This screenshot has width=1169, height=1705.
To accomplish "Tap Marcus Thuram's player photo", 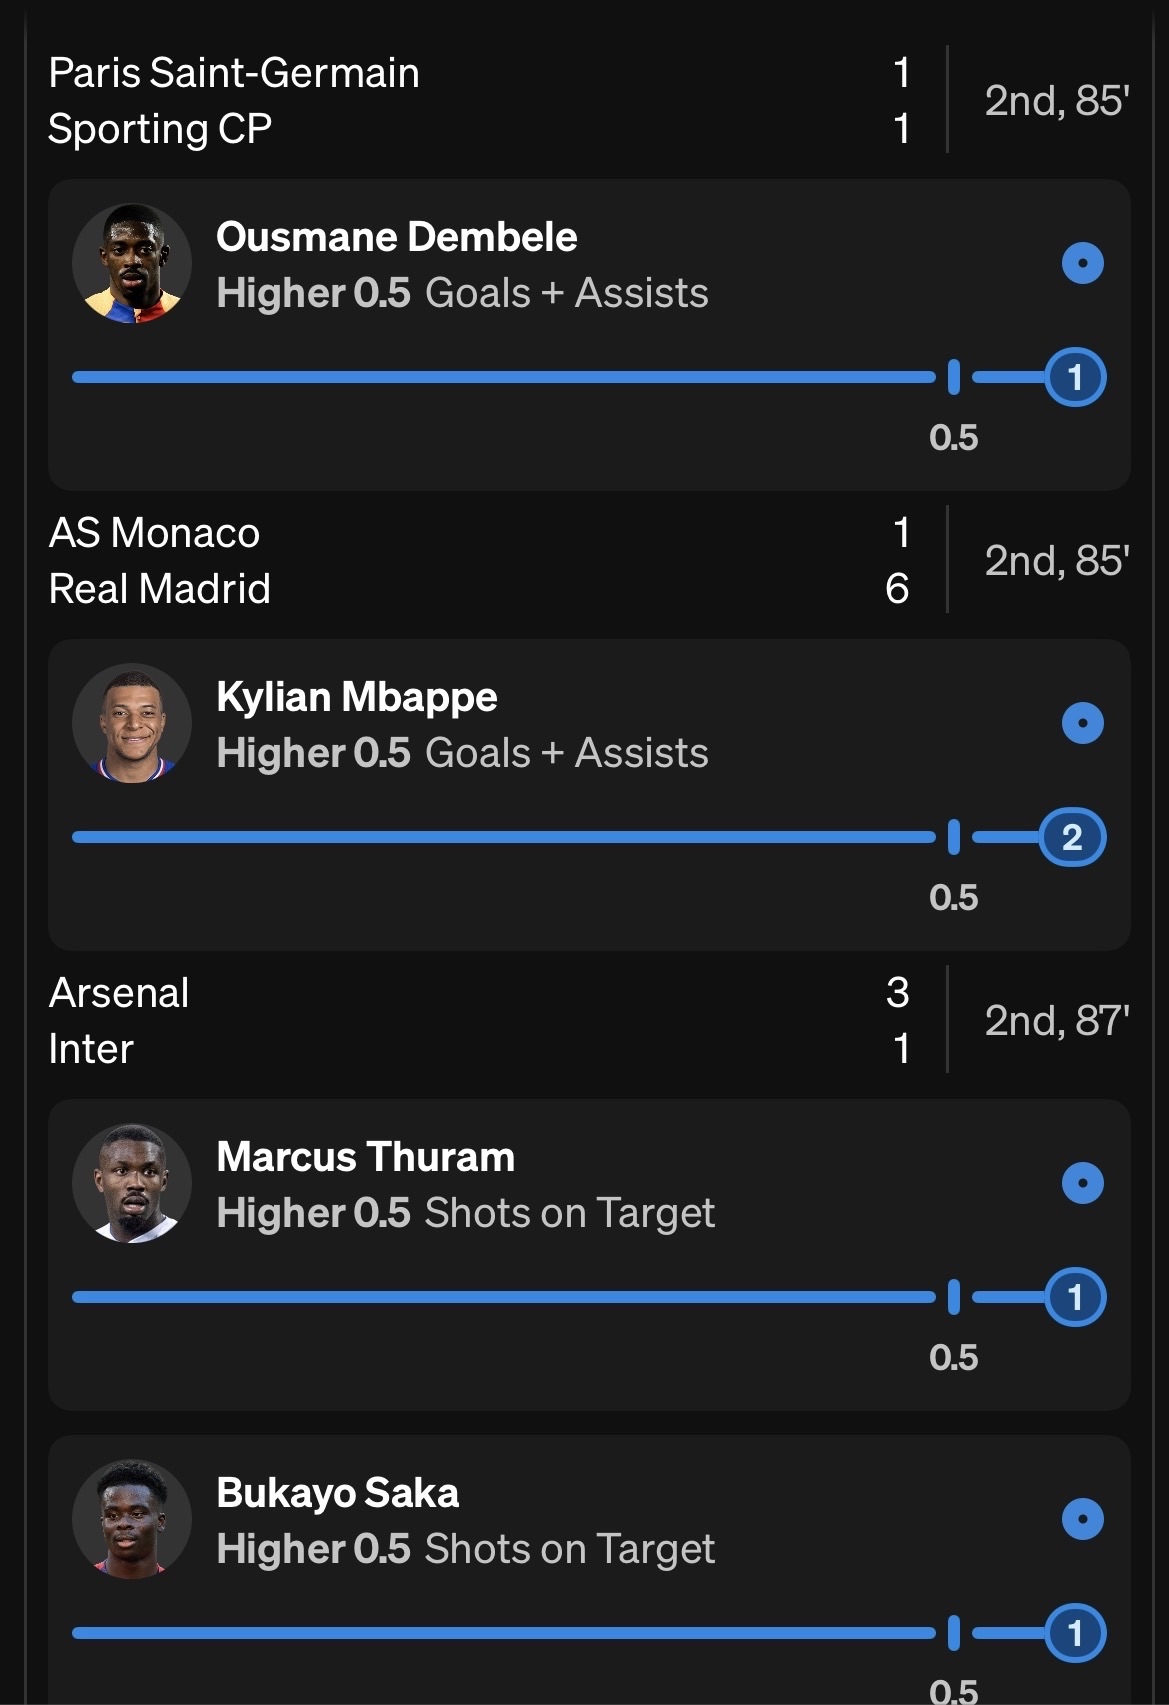I will coord(132,1184).
